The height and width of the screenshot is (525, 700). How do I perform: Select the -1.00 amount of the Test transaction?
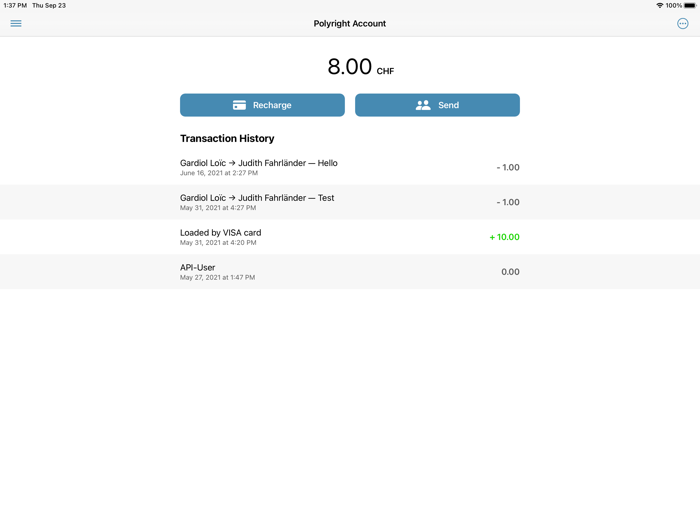coord(508,202)
